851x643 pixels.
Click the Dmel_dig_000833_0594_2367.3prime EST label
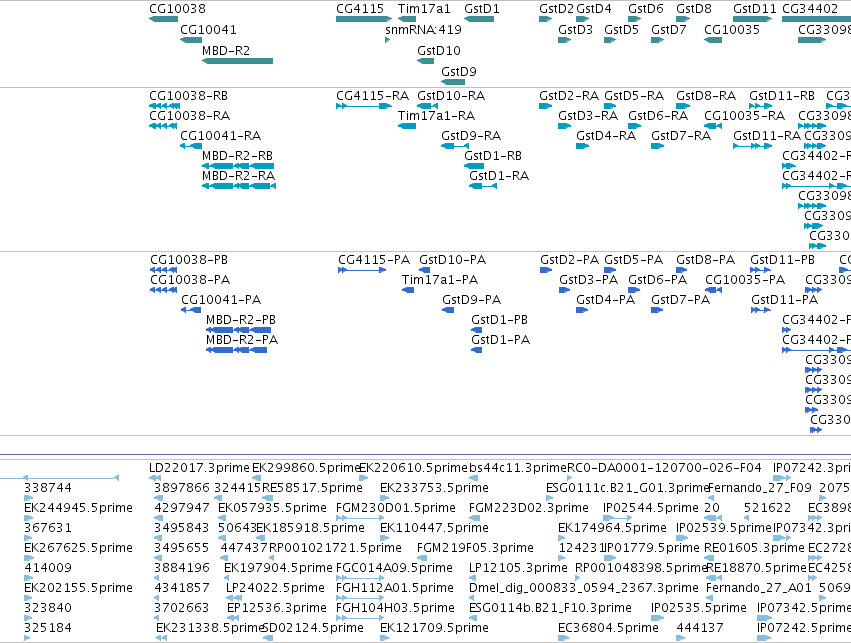pyautogui.click(x=583, y=588)
